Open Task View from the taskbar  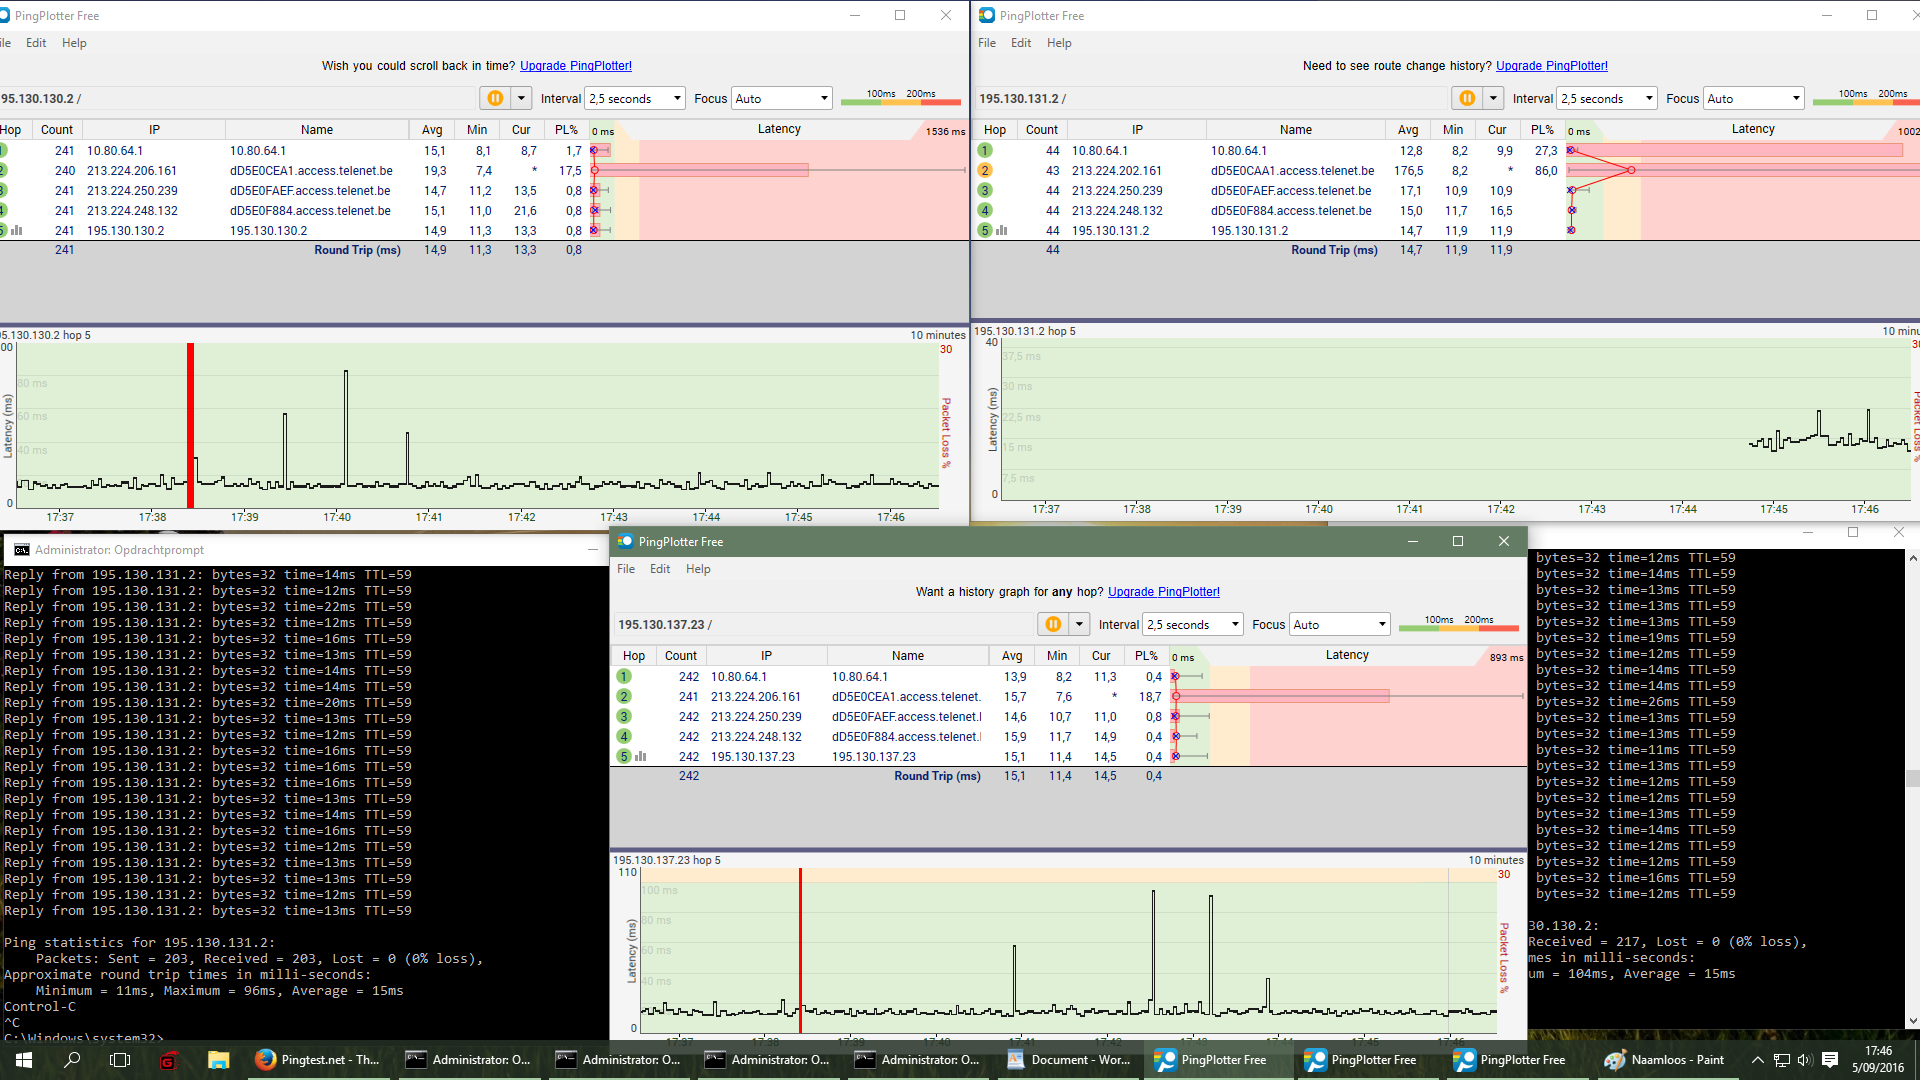(x=120, y=1060)
